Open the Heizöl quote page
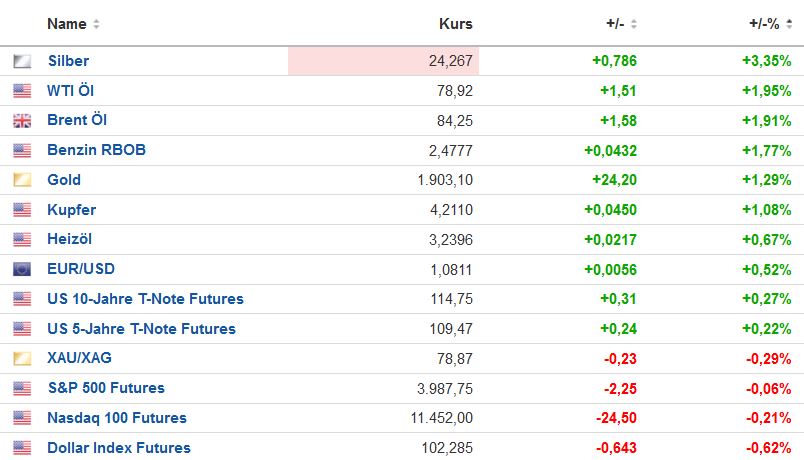This screenshot has width=804, height=460. point(69,239)
